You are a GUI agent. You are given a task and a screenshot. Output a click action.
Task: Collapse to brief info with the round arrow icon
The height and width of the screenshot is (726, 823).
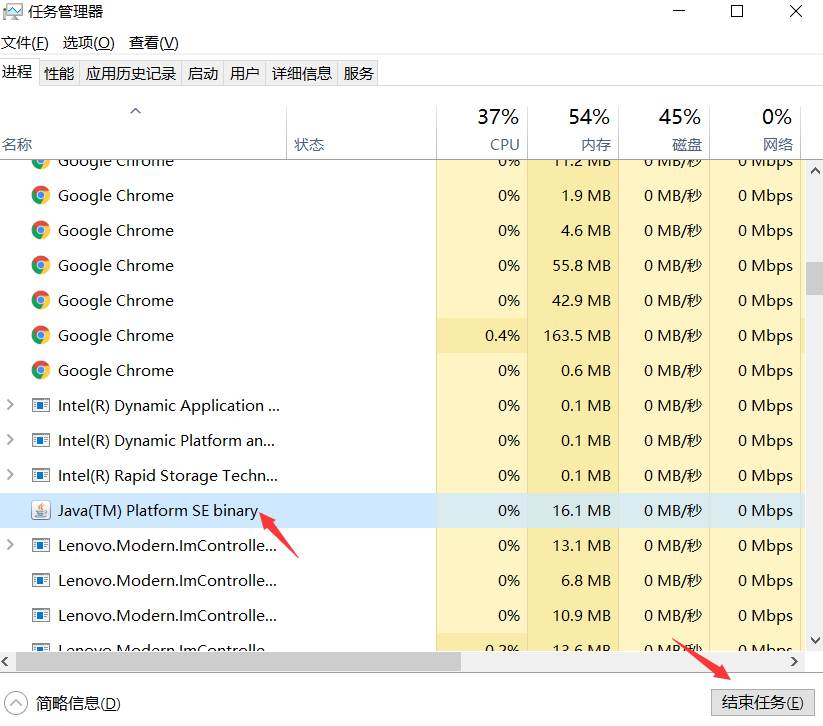point(16,703)
